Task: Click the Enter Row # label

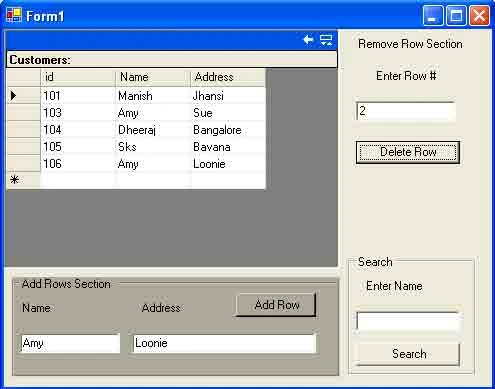Action: tap(406, 76)
